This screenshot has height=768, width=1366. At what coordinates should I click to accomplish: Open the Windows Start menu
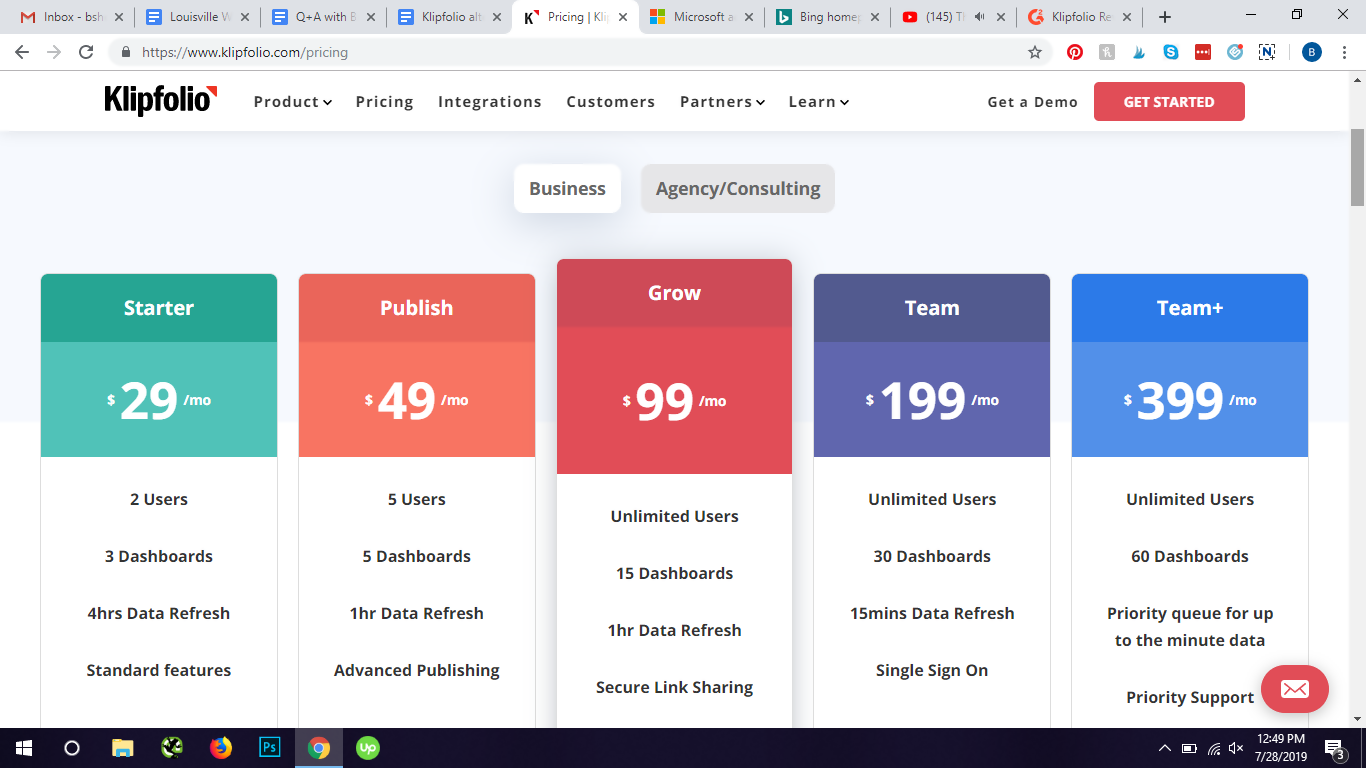tap(24, 747)
